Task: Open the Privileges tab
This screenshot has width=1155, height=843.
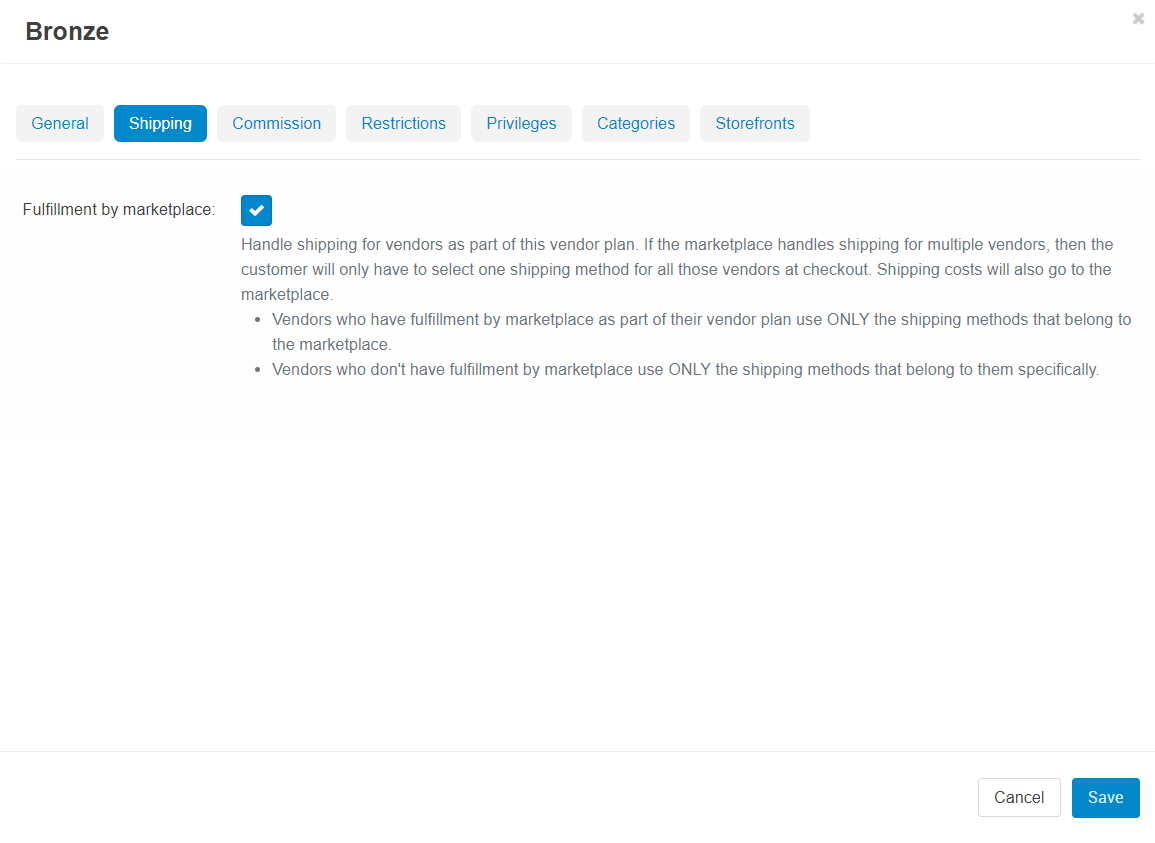Action: (x=521, y=123)
